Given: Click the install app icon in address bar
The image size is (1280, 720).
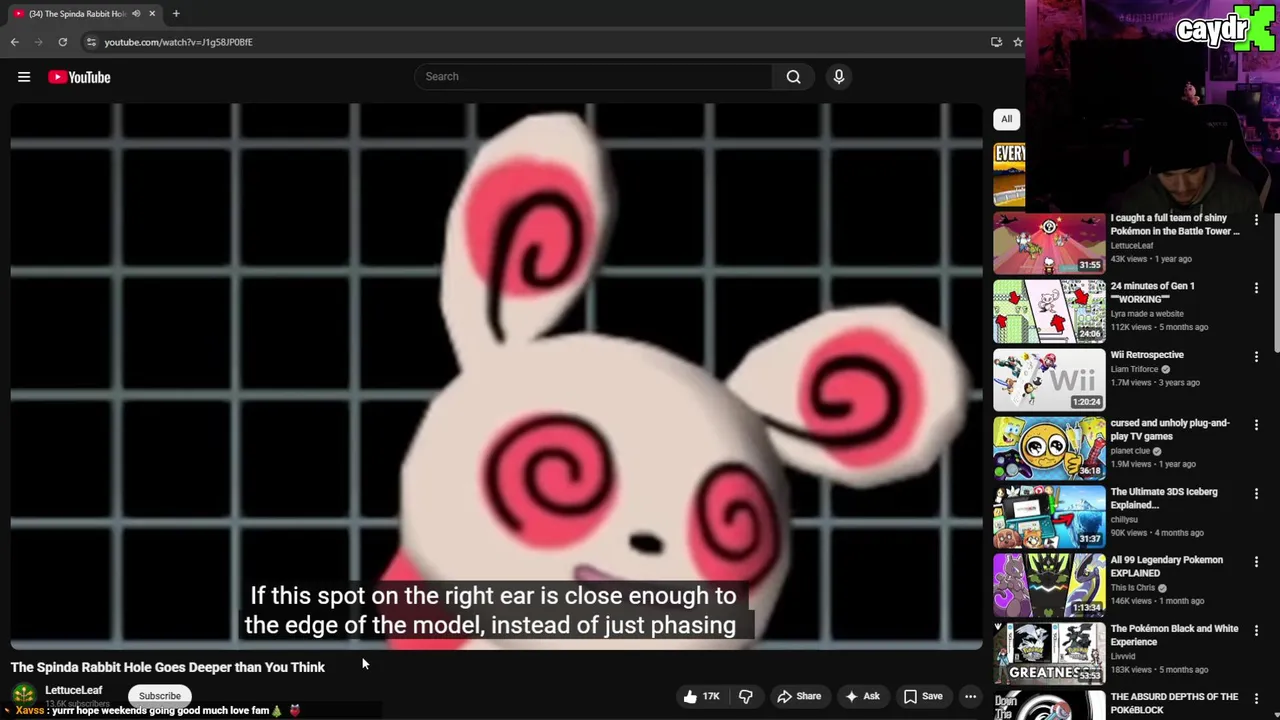Looking at the screenshot, I should [996, 42].
